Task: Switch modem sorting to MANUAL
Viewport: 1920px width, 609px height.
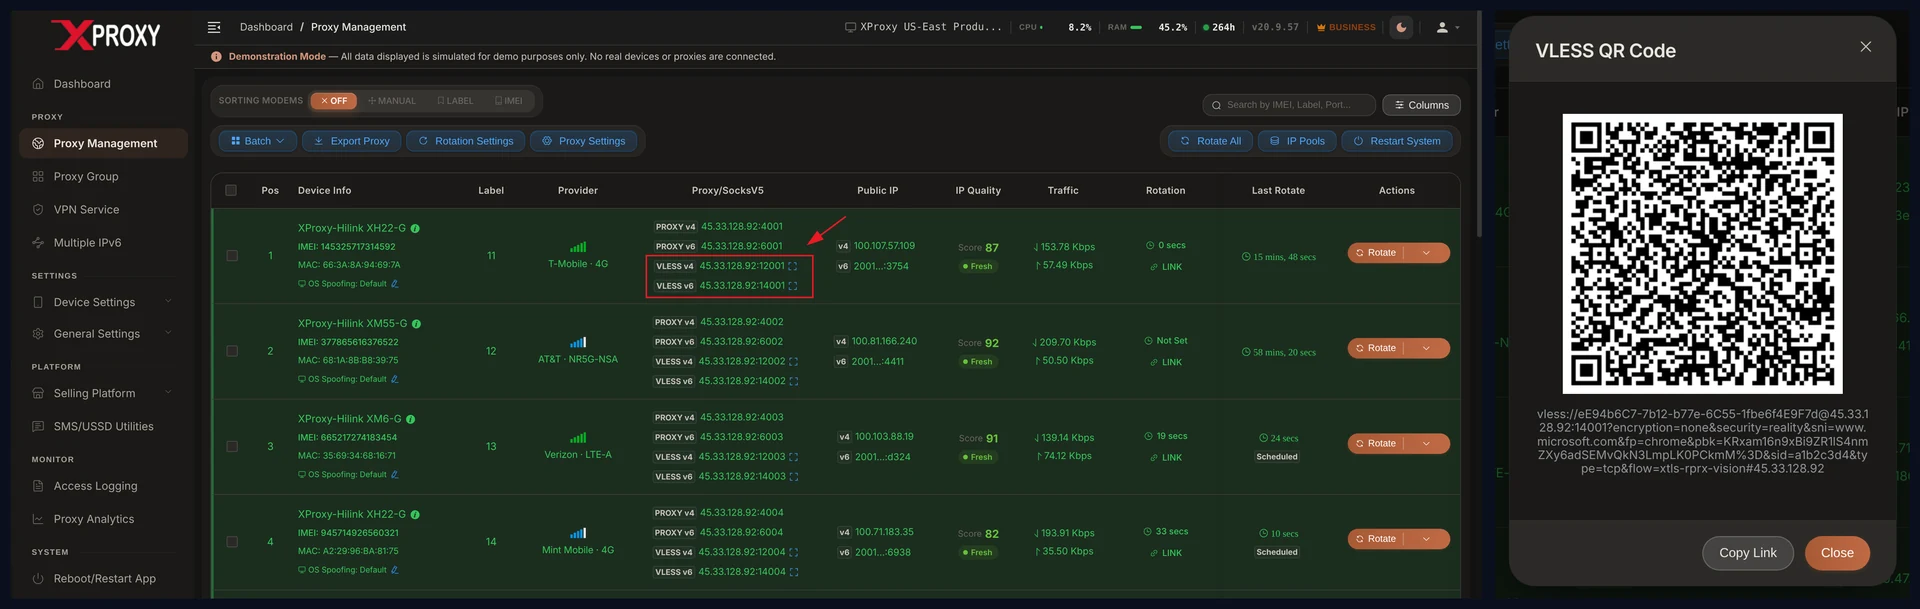Action: 392,101
